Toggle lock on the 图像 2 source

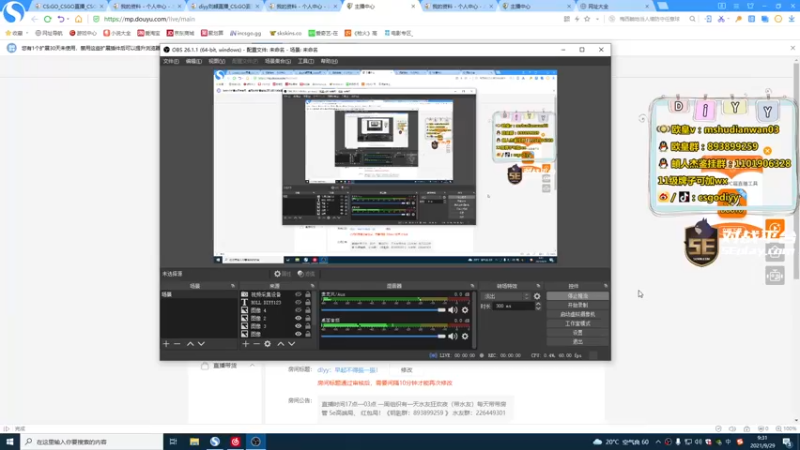coord(308,318)
